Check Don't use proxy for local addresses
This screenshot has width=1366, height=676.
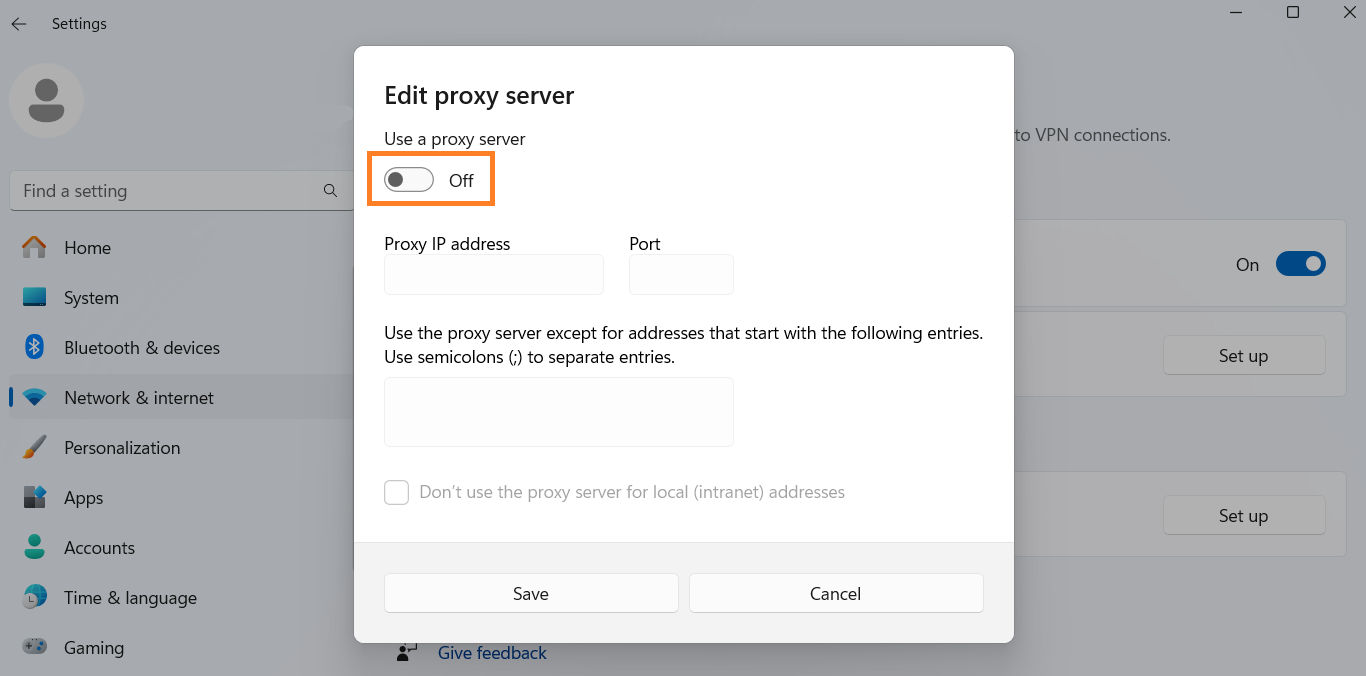click(x=397, y=492)
